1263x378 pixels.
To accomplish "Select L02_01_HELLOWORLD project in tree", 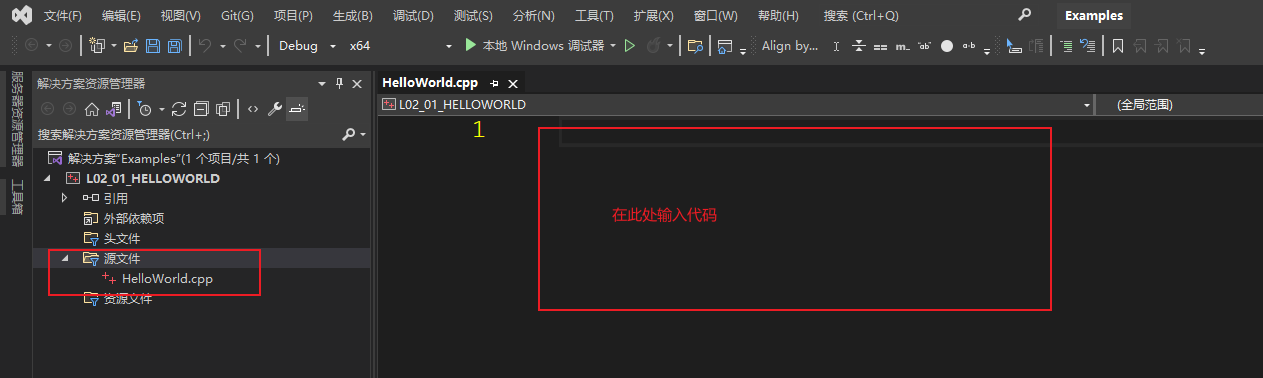I will tap(153, 178).
